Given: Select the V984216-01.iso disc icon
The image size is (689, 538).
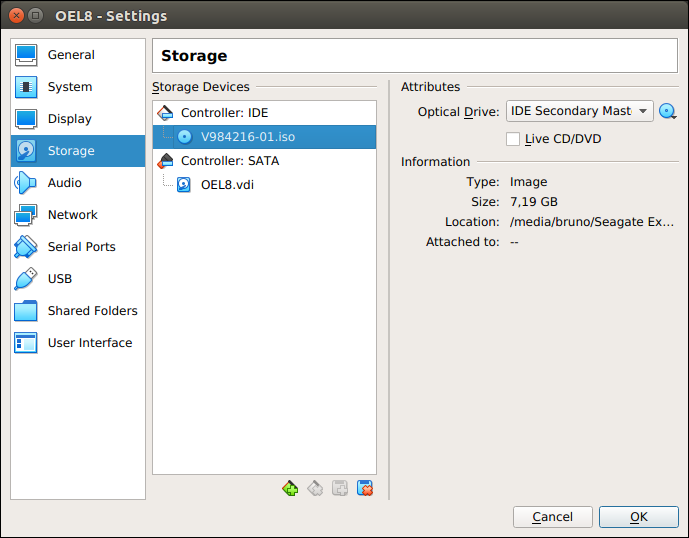Looking at the screenshot, I should point(185,137).
